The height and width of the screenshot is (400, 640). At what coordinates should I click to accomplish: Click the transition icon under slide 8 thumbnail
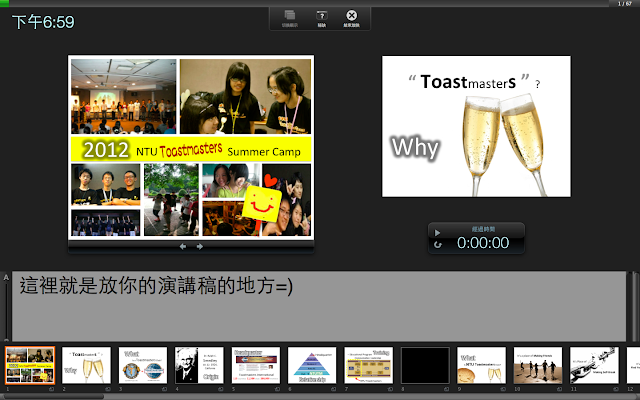click(x=446, y=389)
